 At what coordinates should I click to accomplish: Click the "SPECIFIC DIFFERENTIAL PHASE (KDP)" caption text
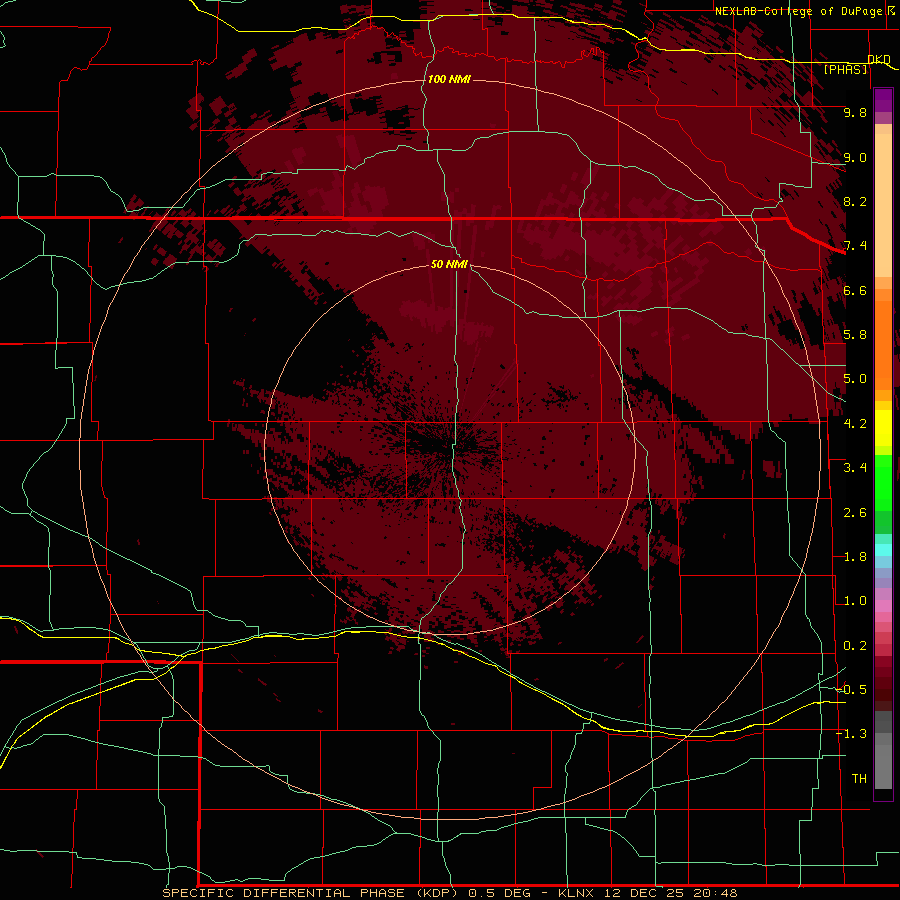pyautogui.click(x=310, y=893)
